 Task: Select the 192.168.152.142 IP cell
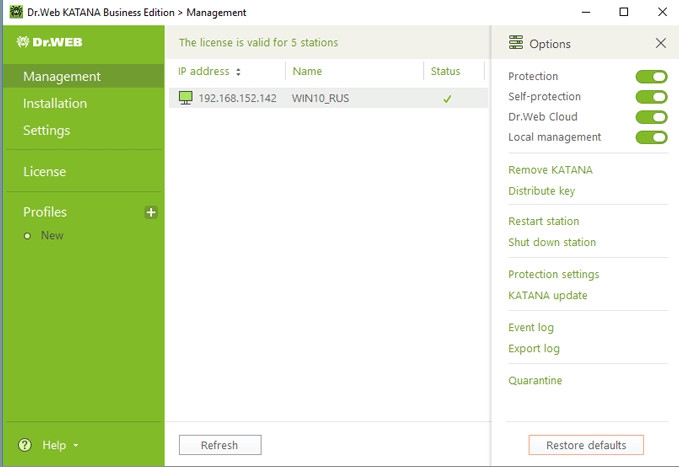click(x=237, y=98)
